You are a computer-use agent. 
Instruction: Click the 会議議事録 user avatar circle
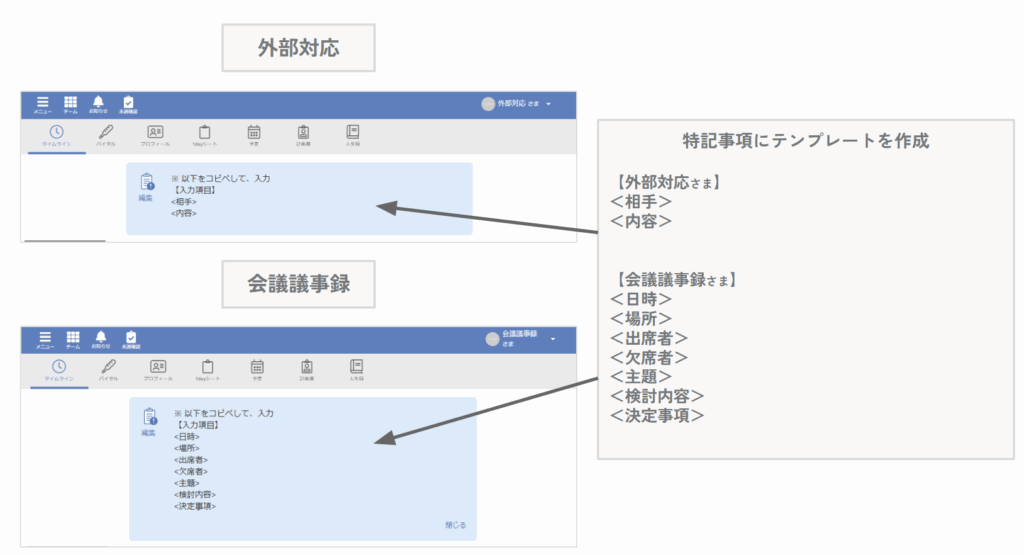pyautogui.click(x=492, y=339)
